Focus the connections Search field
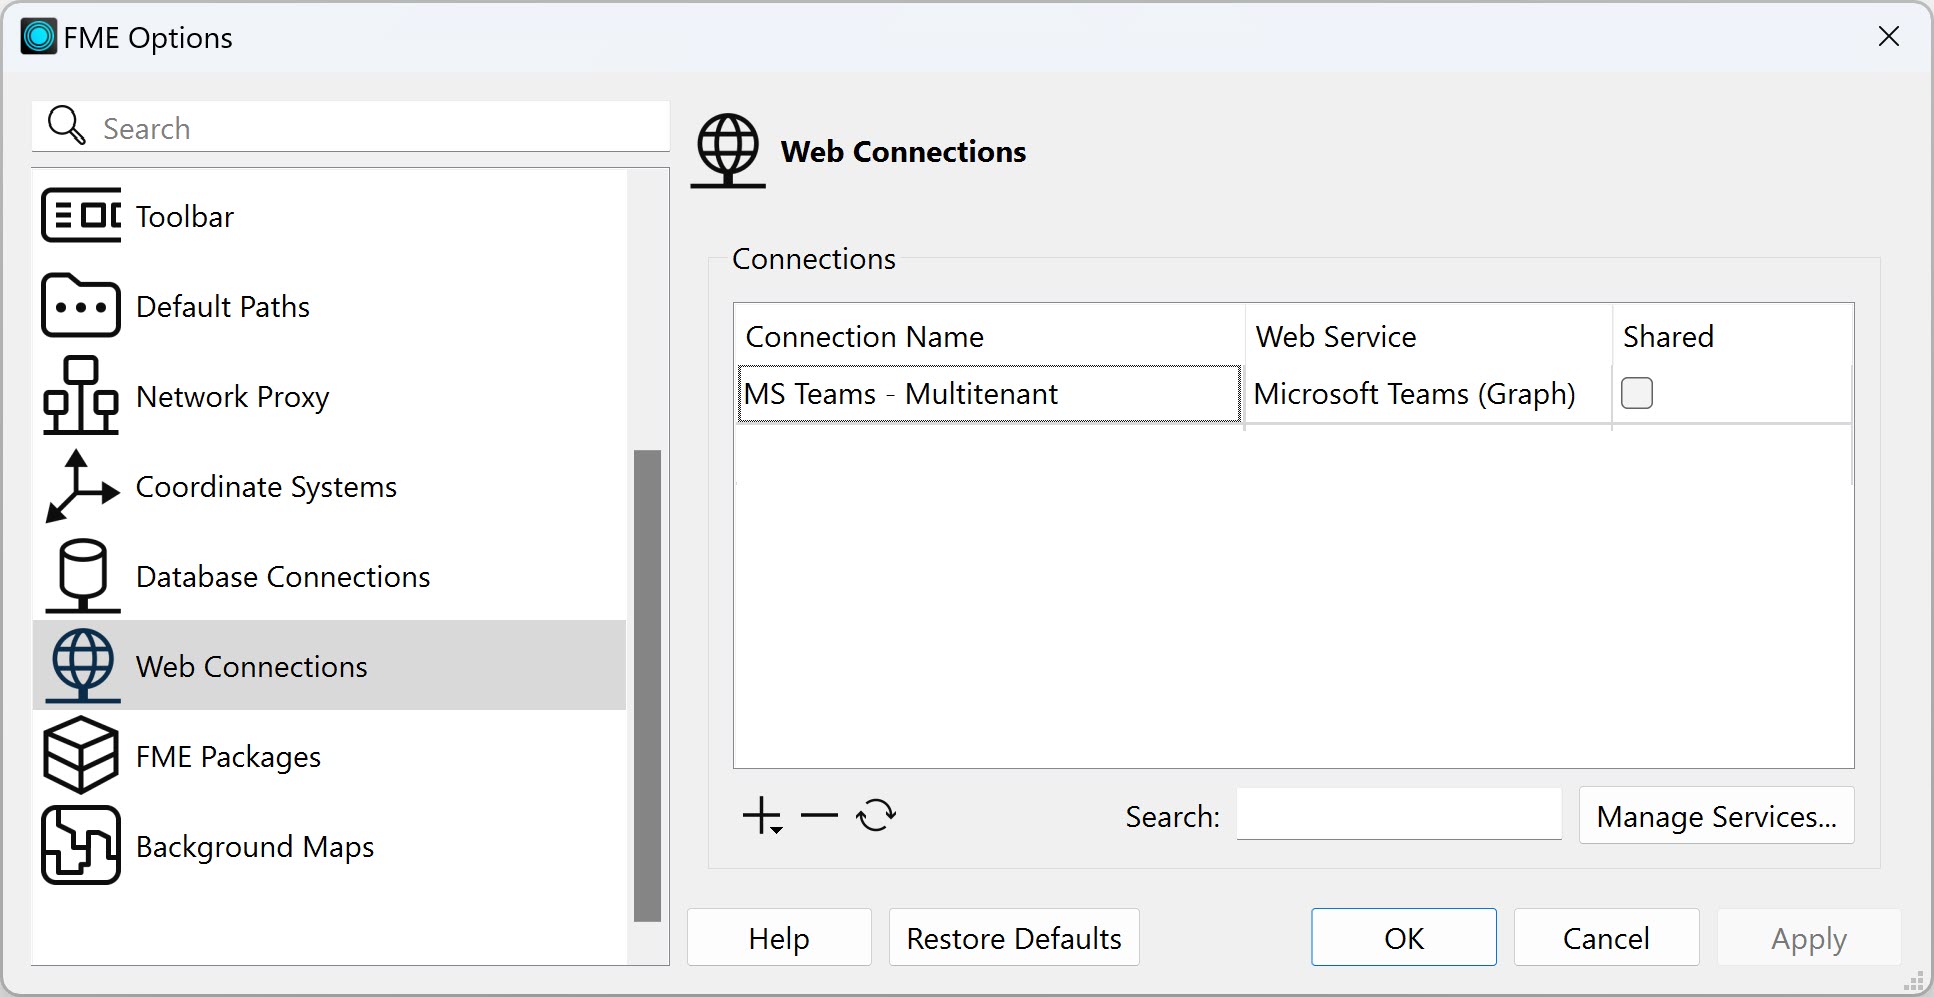The width and height of the screenshot is (1934, 997). pos(1398,816)
